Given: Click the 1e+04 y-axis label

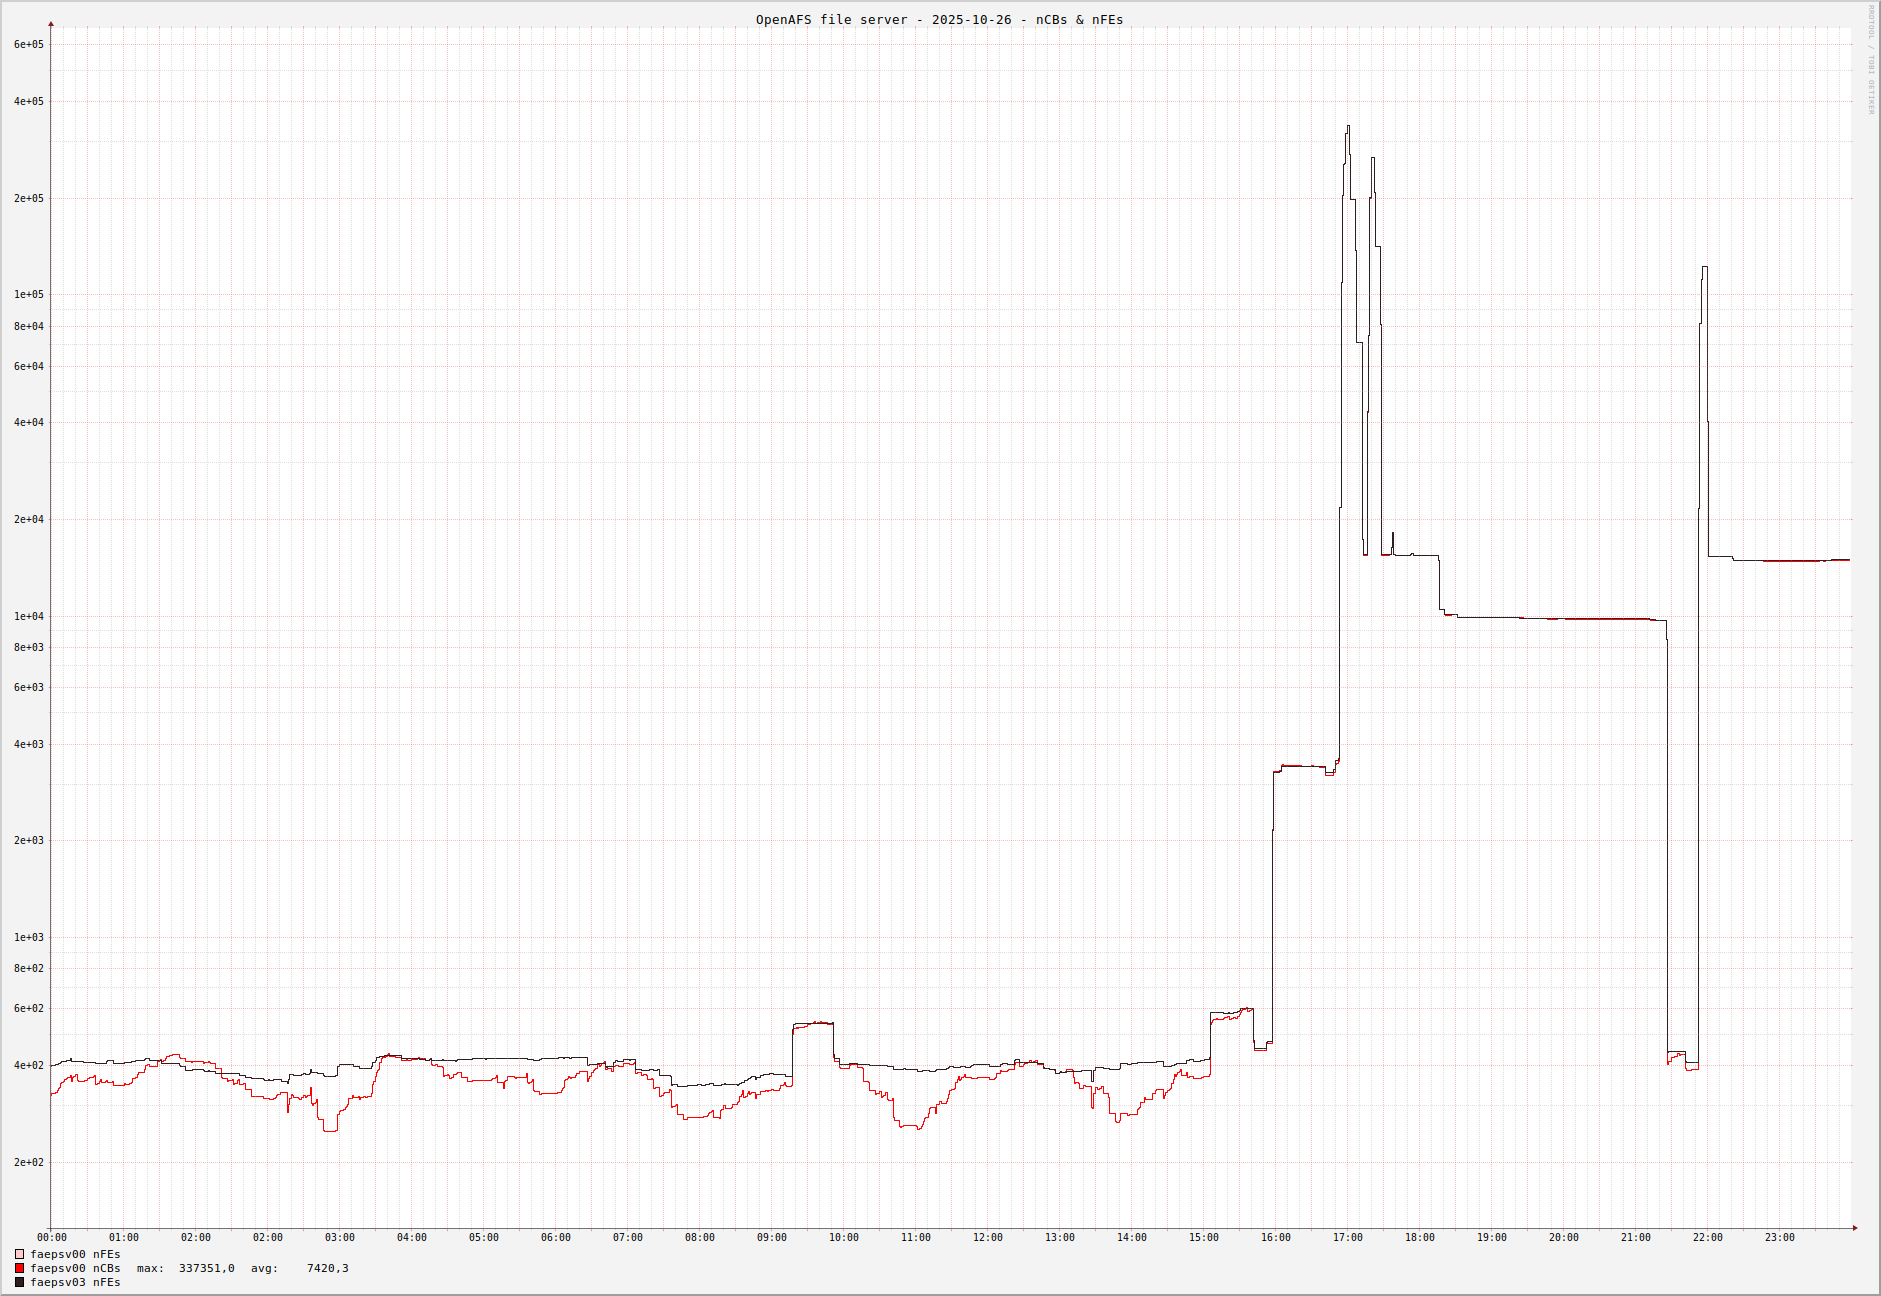Looking at the screenshot, I should pyautogui.click(x=29, y=617).
